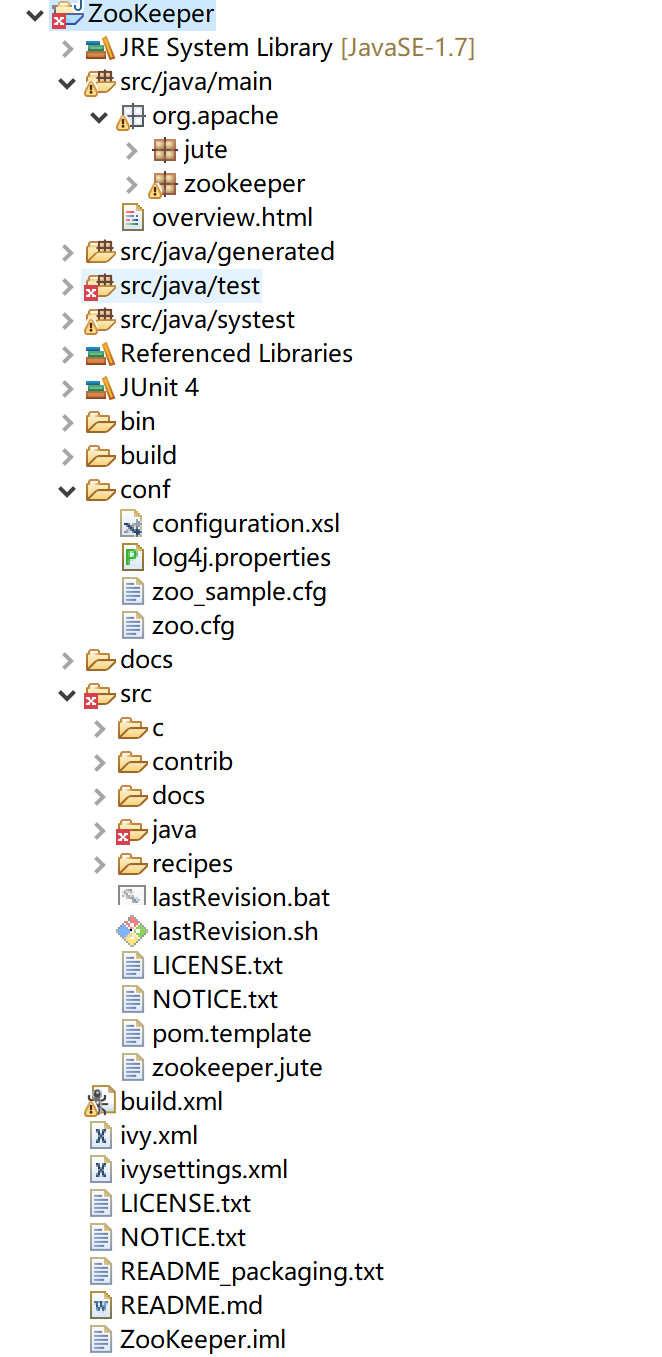Click the overview.html file icon
The height and width of the screenshot is (1357, 662).
tap(132, 218)
